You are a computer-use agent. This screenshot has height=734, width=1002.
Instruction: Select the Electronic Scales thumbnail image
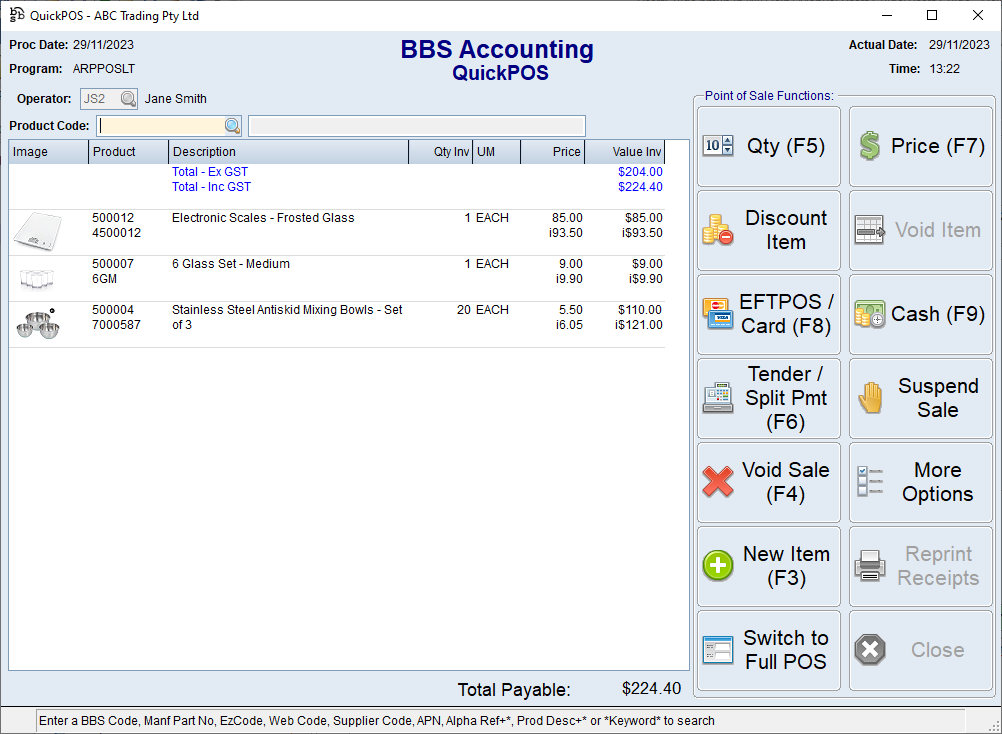(38, 232)
